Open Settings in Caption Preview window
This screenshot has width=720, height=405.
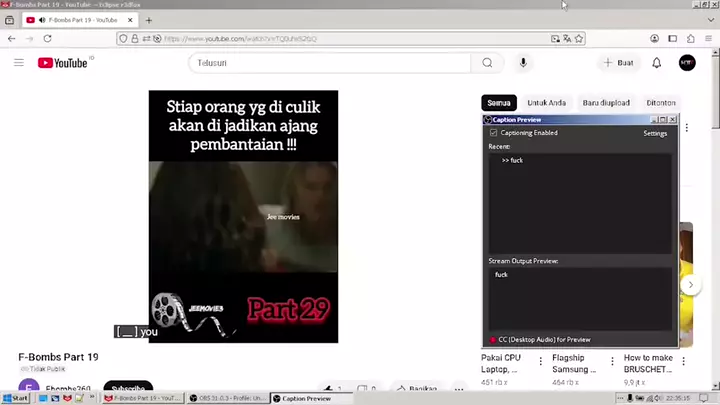pyautogui.click(x=655, y=133)
